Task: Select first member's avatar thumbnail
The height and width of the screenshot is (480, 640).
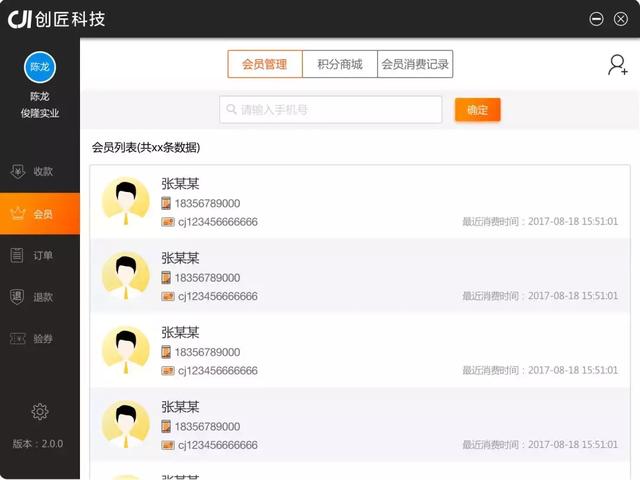Action: tap(126, 201)
